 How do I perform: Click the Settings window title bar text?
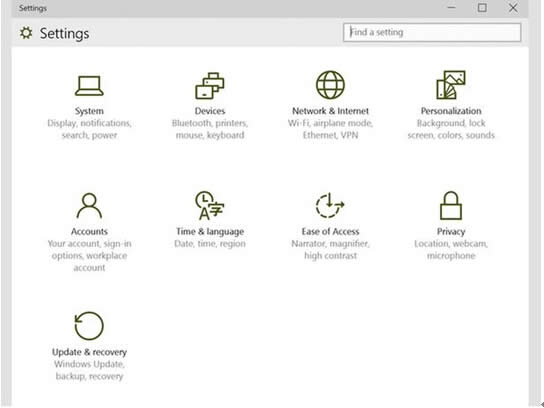click(x=33, y=8)
